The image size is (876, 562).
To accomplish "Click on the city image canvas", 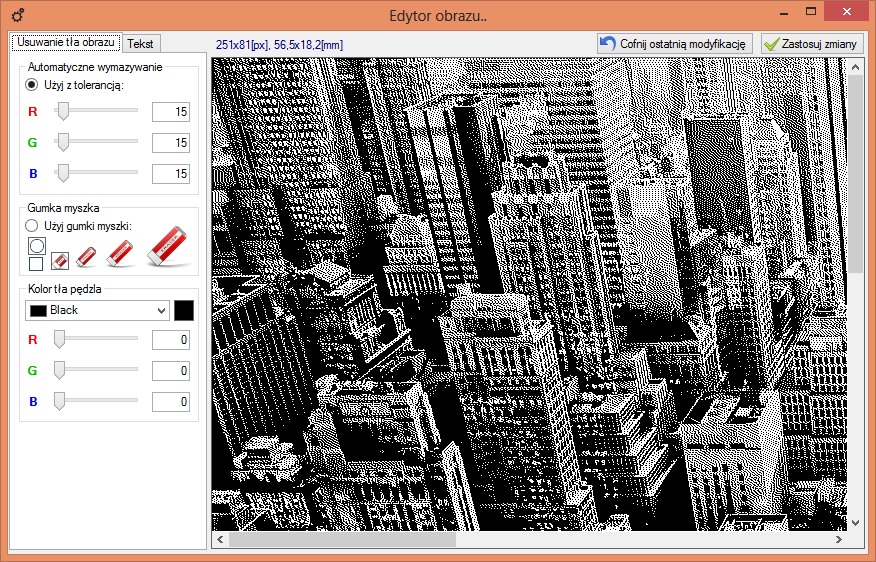I will point(529,294).
